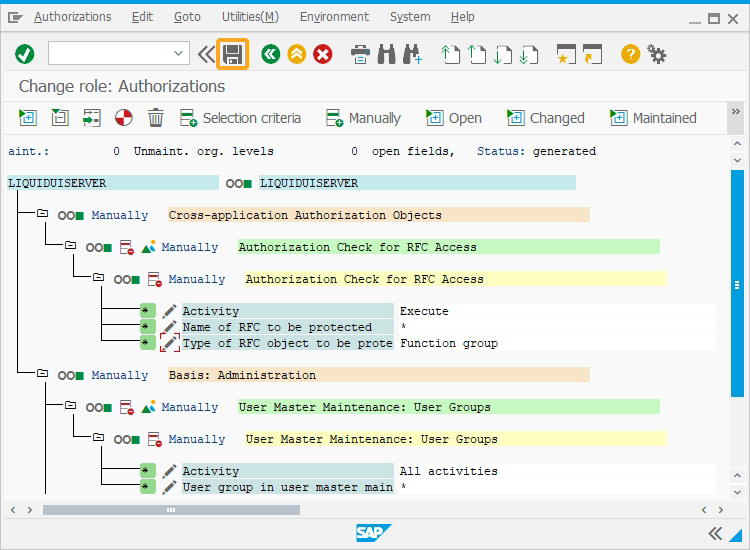Click the generate shortcut icon
The width and height of the screenshot is (750, 550).
tap(593, 54)
